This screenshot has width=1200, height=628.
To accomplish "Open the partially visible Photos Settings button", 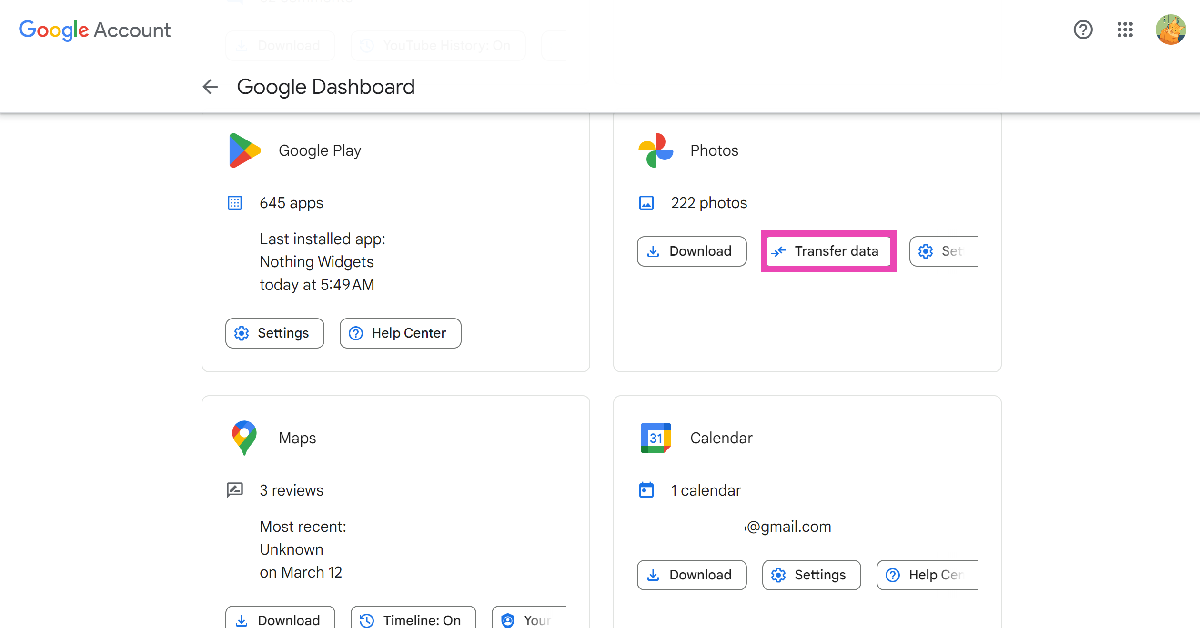I will click(x=943, y=251).
